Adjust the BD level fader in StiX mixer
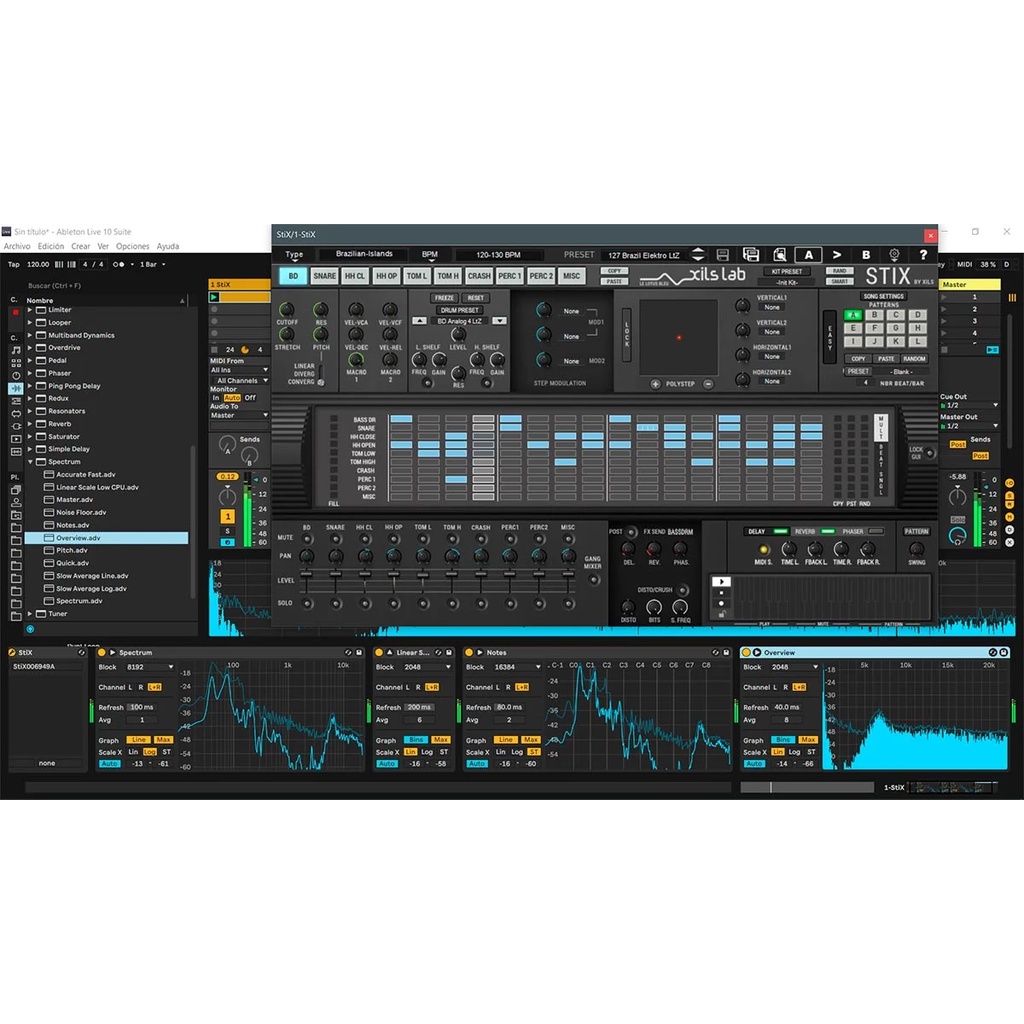1024x1024 pixels. pos(306,575)
